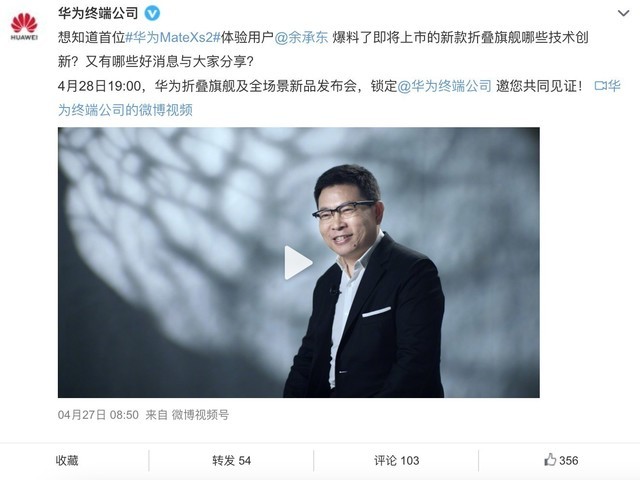Click the video camera icon before the link
Image resolution: width=640 pixels, height=480 pixels.
600,86
